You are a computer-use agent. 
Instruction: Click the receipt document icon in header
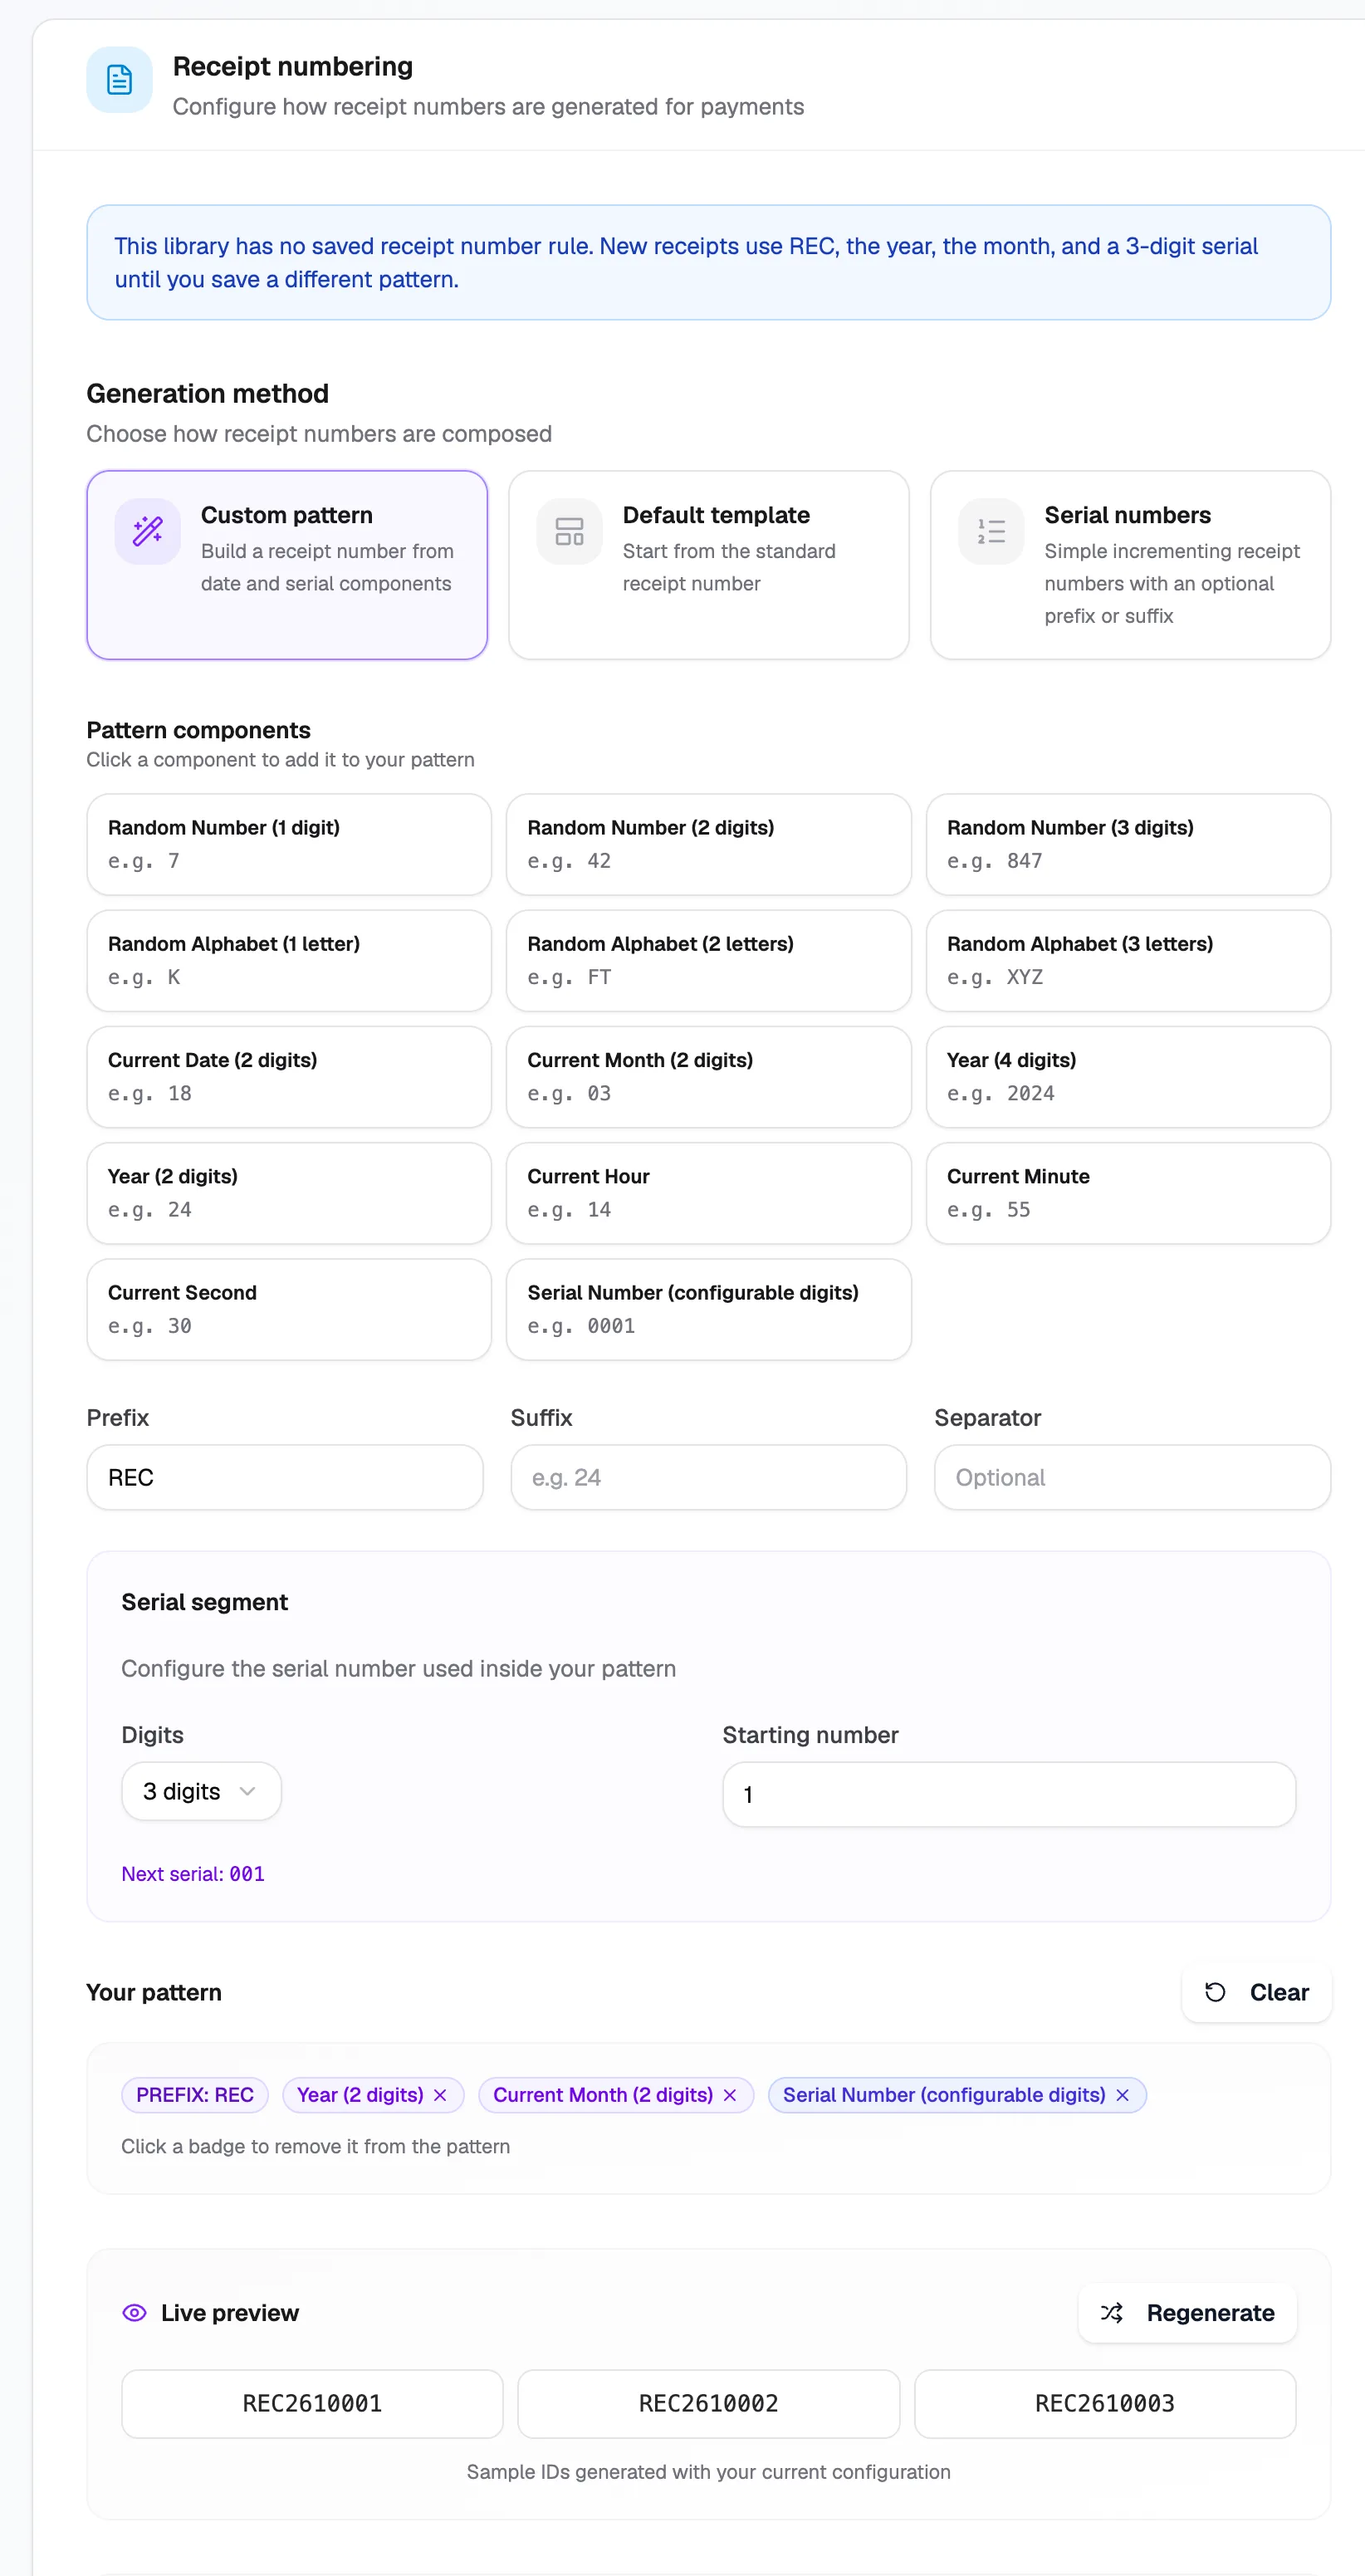[119, 80]
